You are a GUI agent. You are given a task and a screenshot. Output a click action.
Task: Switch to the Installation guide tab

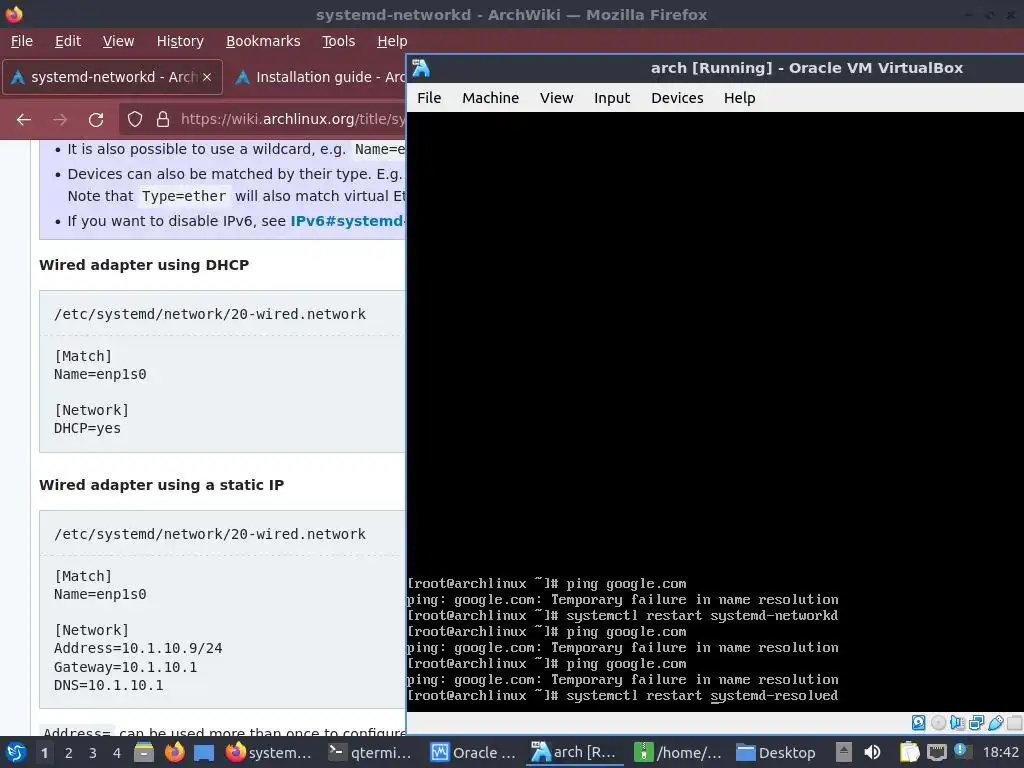[x=320, y=77]
